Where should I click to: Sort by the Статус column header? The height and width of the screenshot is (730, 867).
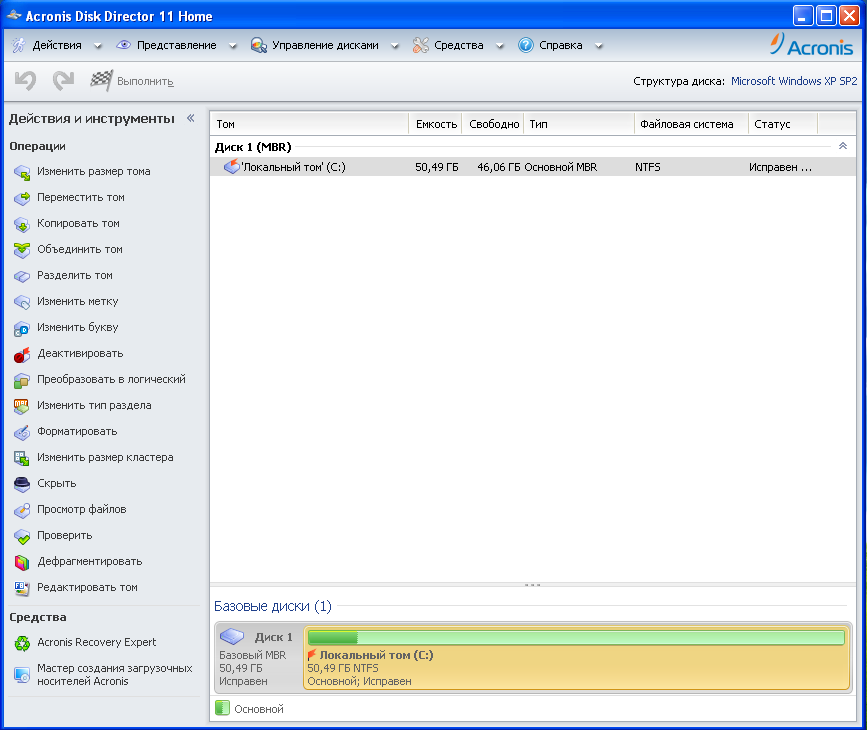(782, 124)
